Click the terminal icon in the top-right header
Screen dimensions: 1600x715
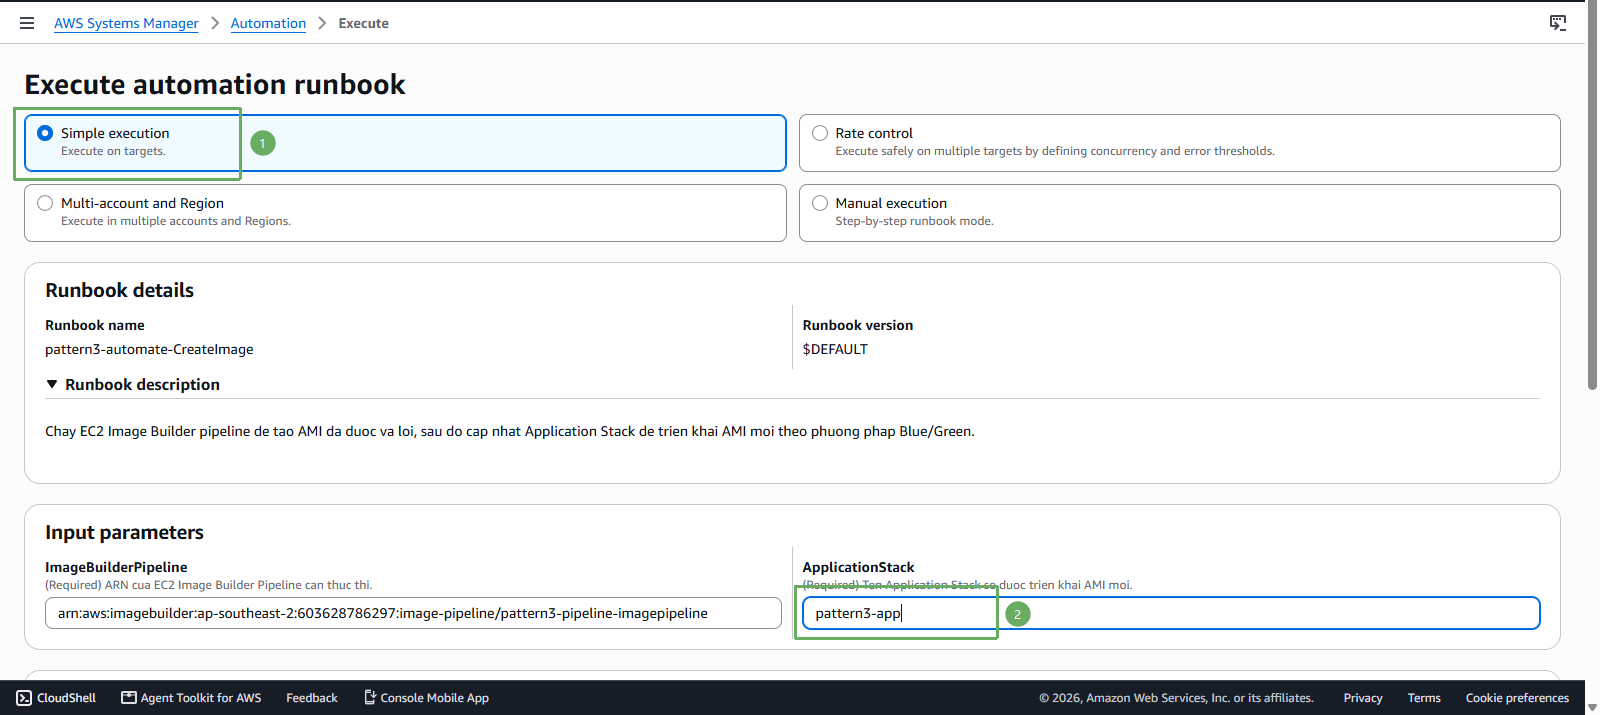click(1558, 23)
